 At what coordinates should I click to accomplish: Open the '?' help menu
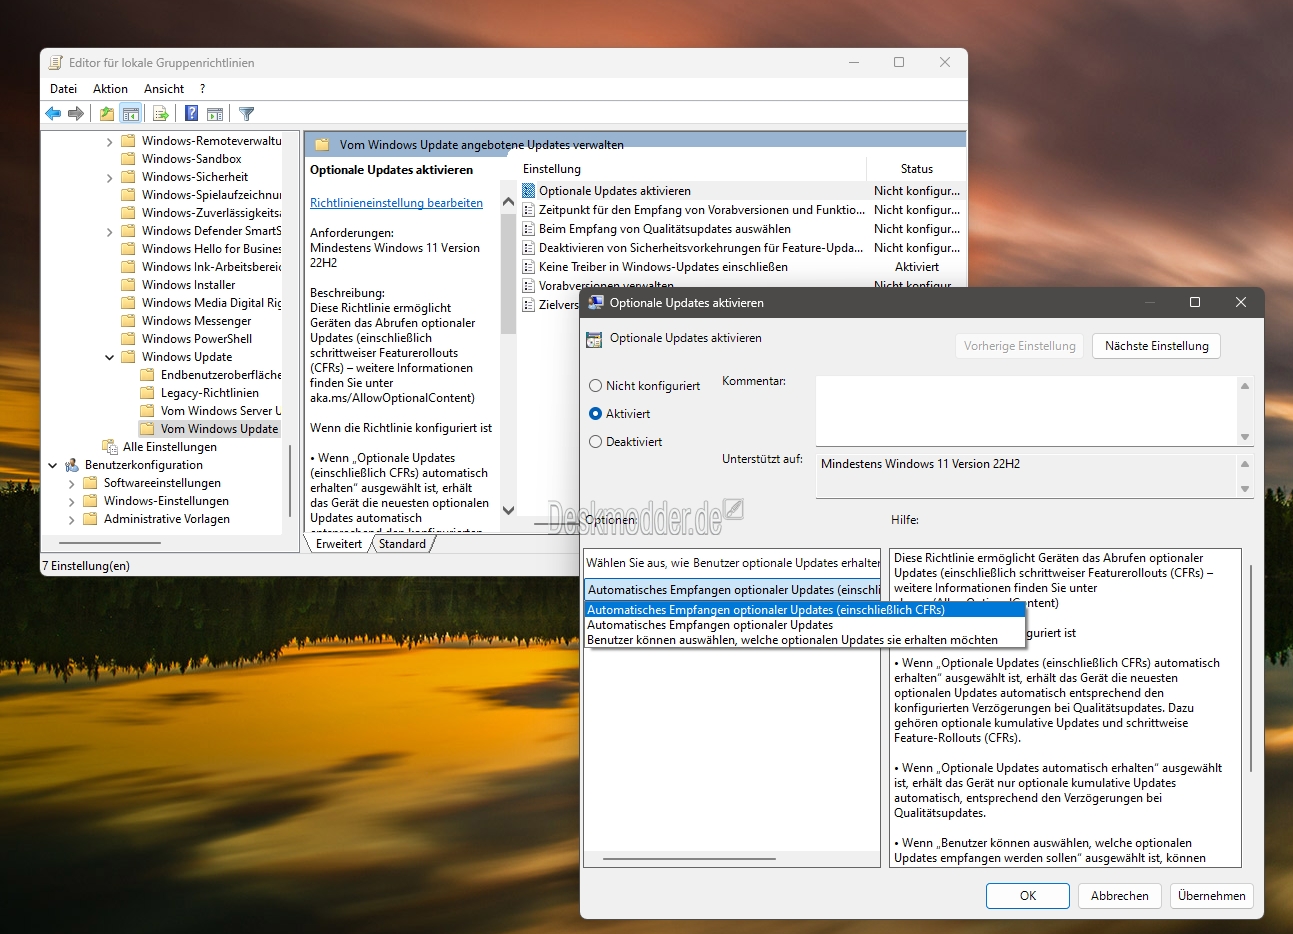point(202,89)
